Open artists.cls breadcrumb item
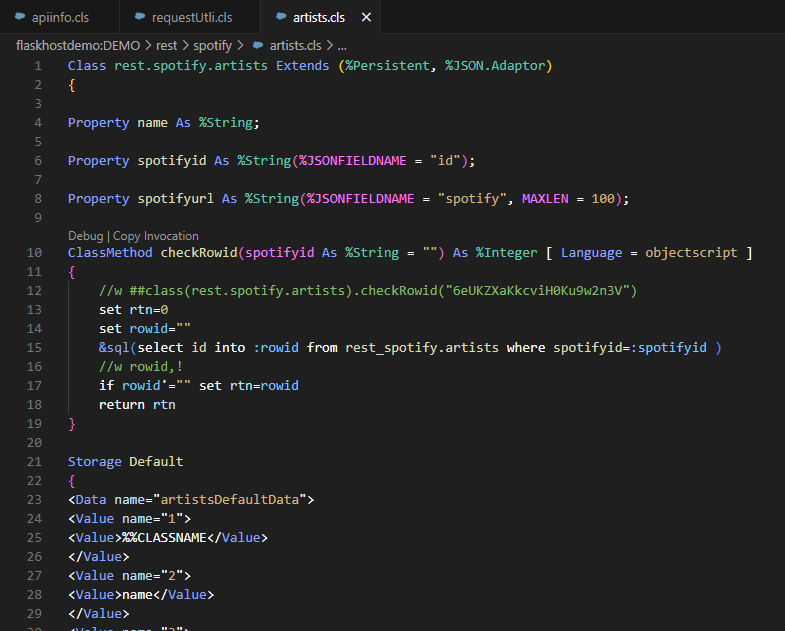The height and width of the screenshot is (631, 785). [x=295, y=46]
